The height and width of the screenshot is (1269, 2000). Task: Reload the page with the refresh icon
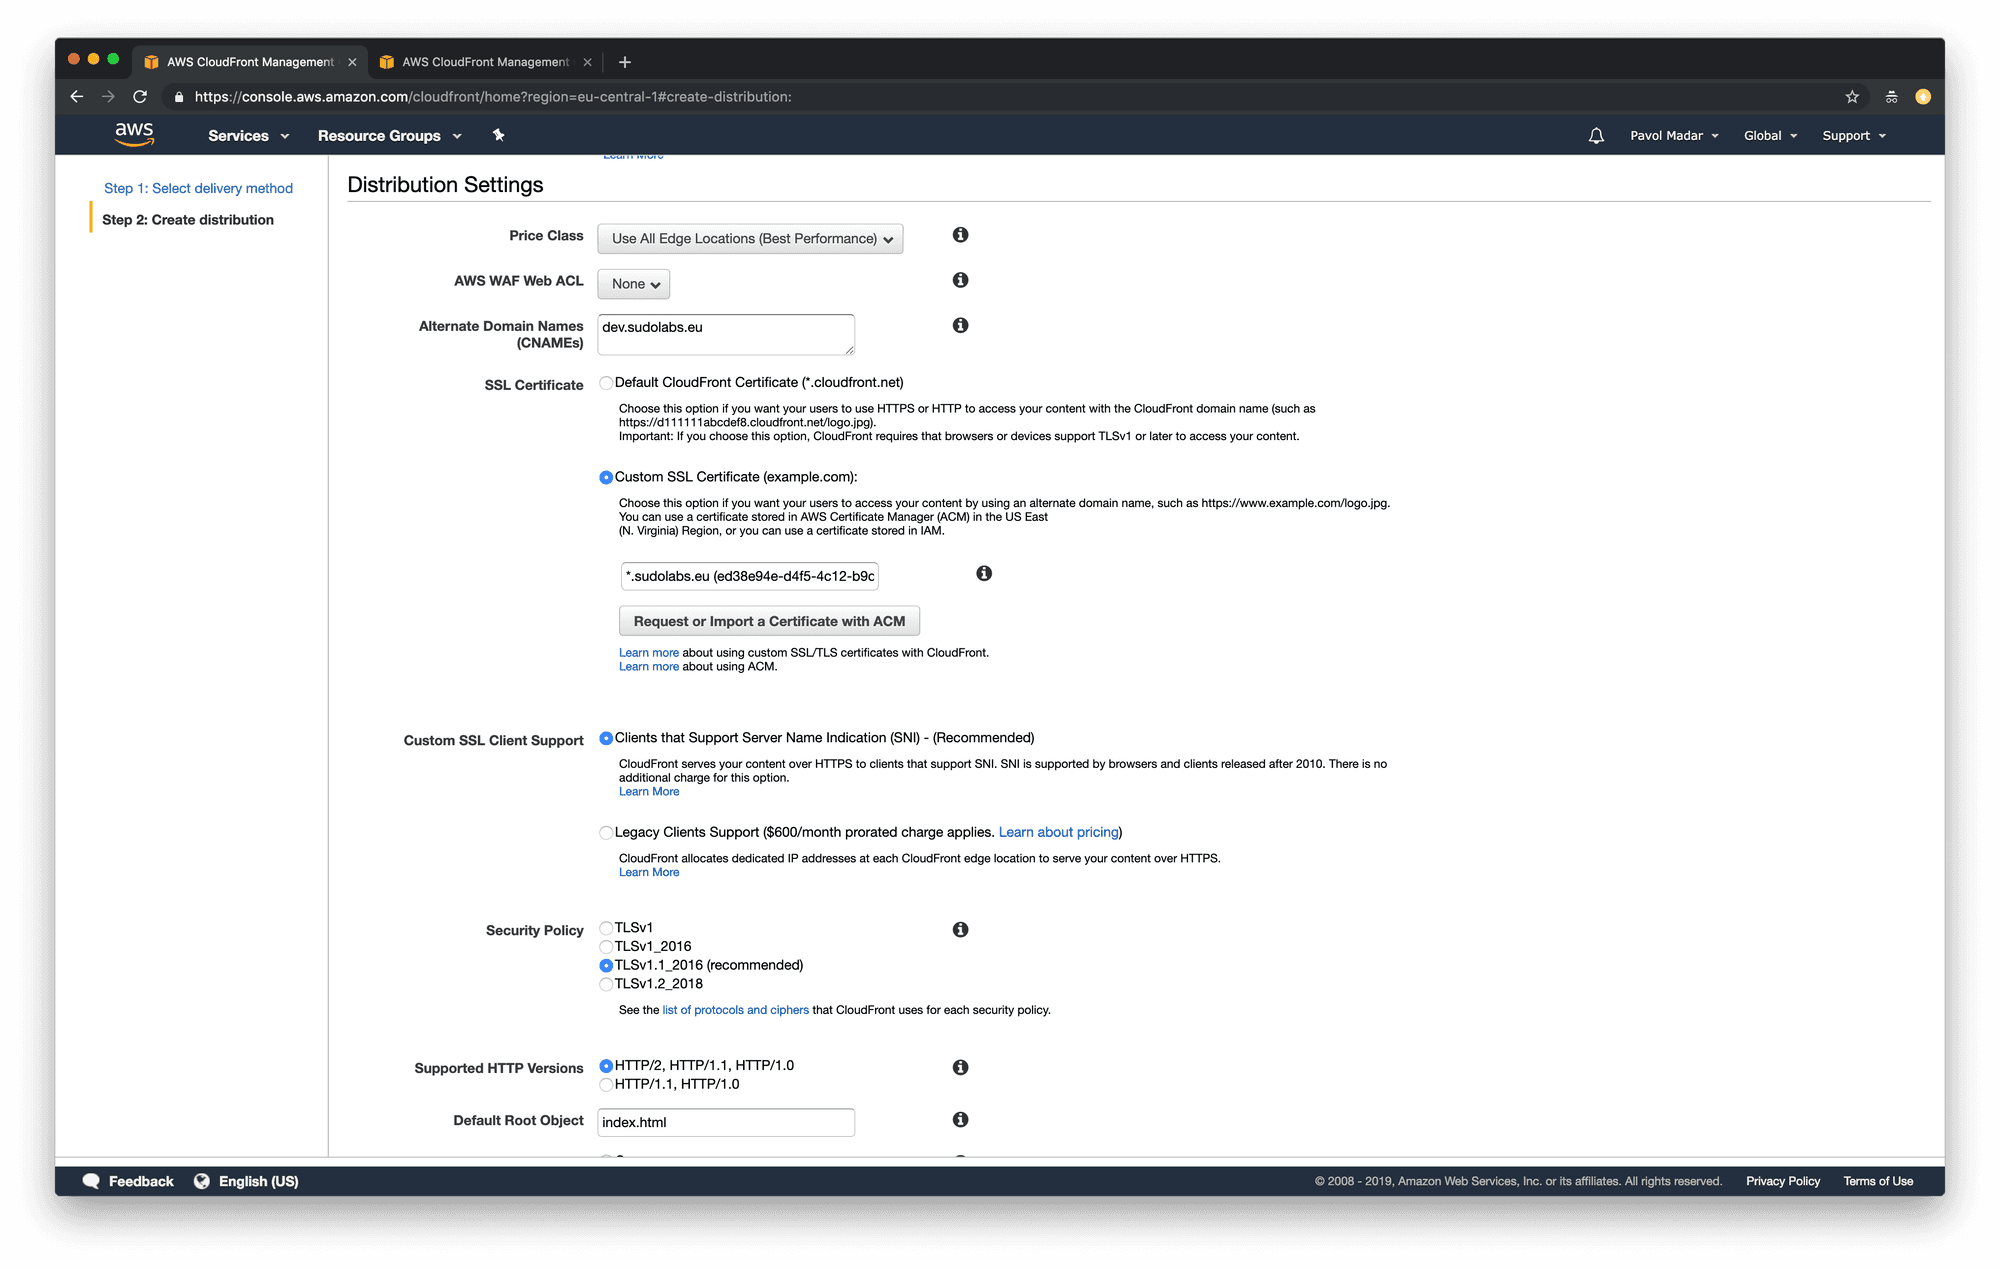140,97
